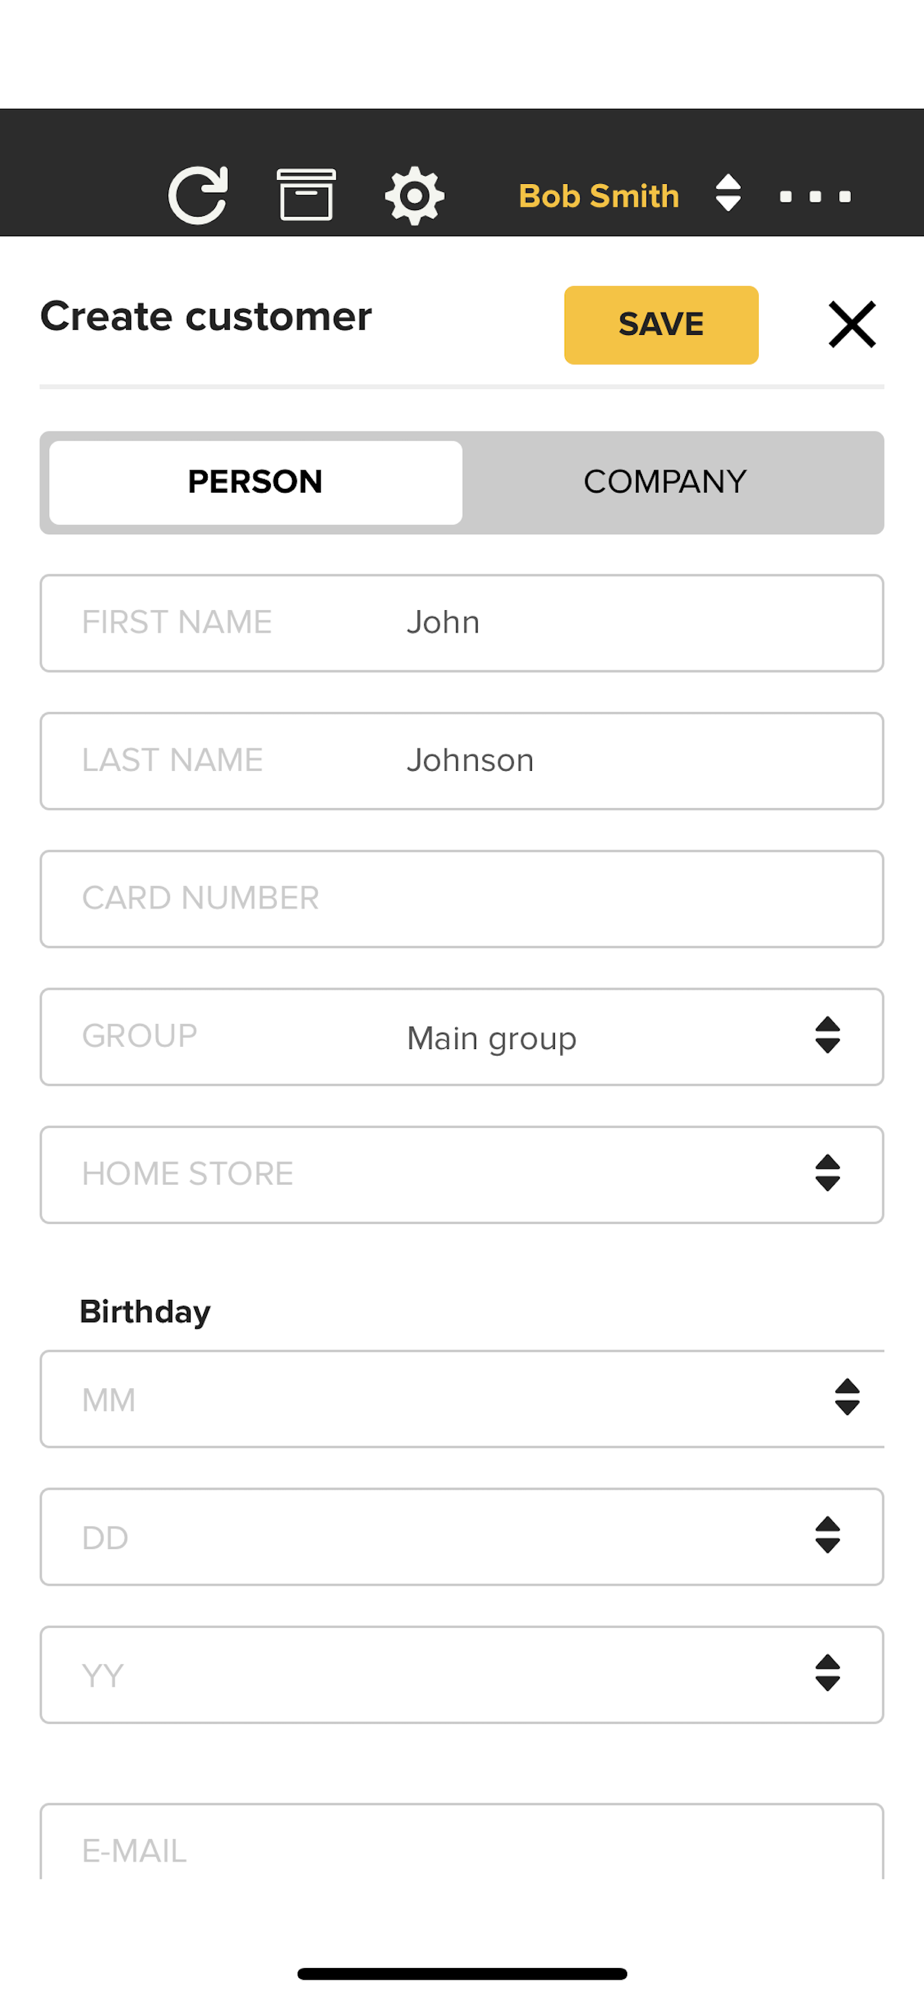Image resolution: width=924 pixels, height=2000 pixels.
Task: Tap the up-down arrows beside Bob Smith
Action: pyautogui.click(x=728, y=193)
